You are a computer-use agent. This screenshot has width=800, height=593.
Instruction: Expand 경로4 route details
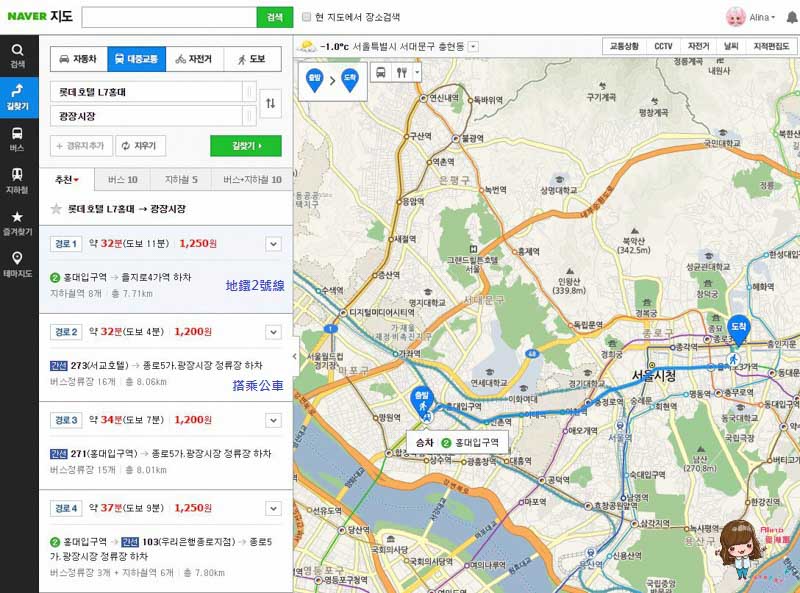[273, 509]
